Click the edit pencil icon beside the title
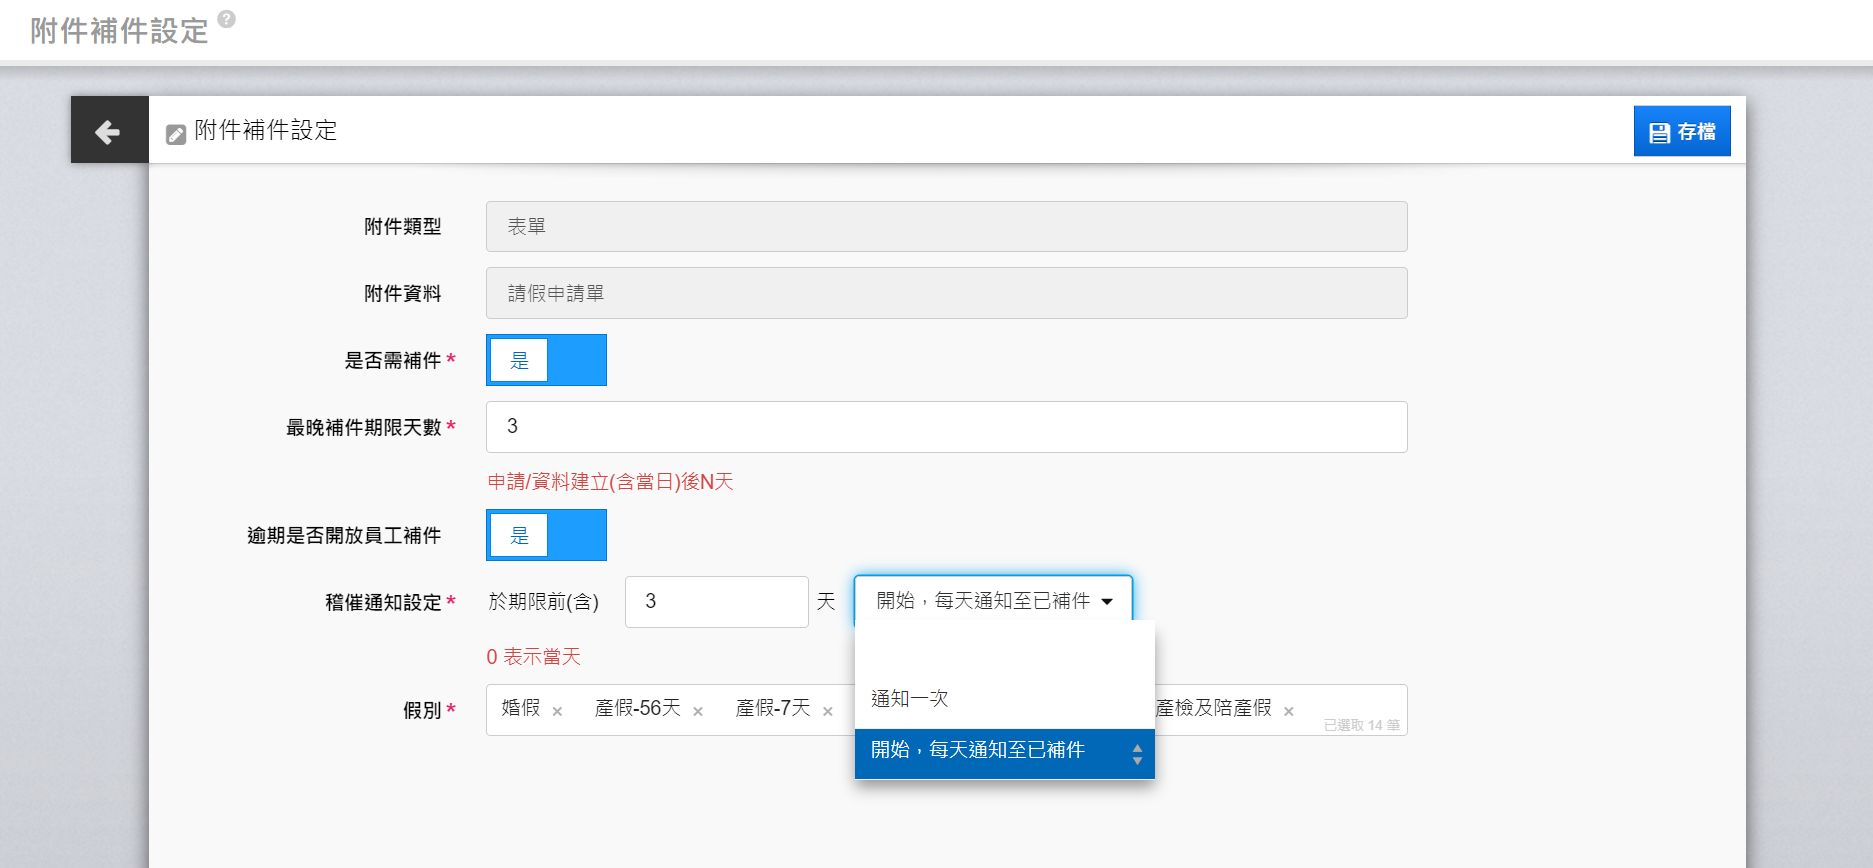This screenshot has width=1873, height=868. [x=176, y=134]
